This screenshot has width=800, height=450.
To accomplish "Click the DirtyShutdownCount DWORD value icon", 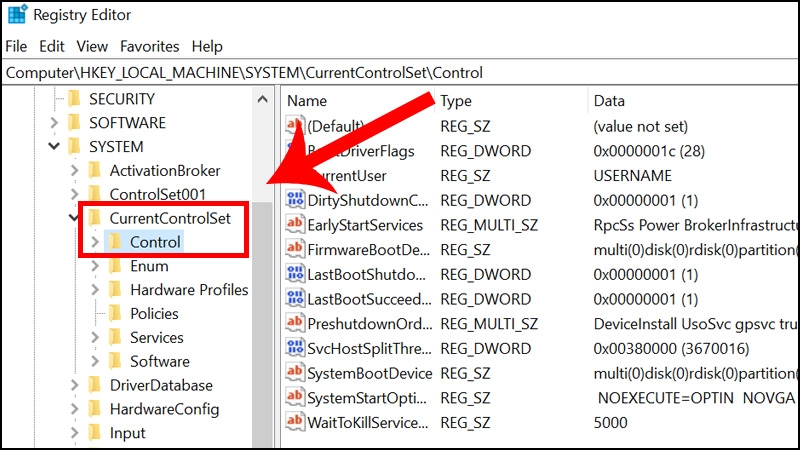I will click(295, 199).
